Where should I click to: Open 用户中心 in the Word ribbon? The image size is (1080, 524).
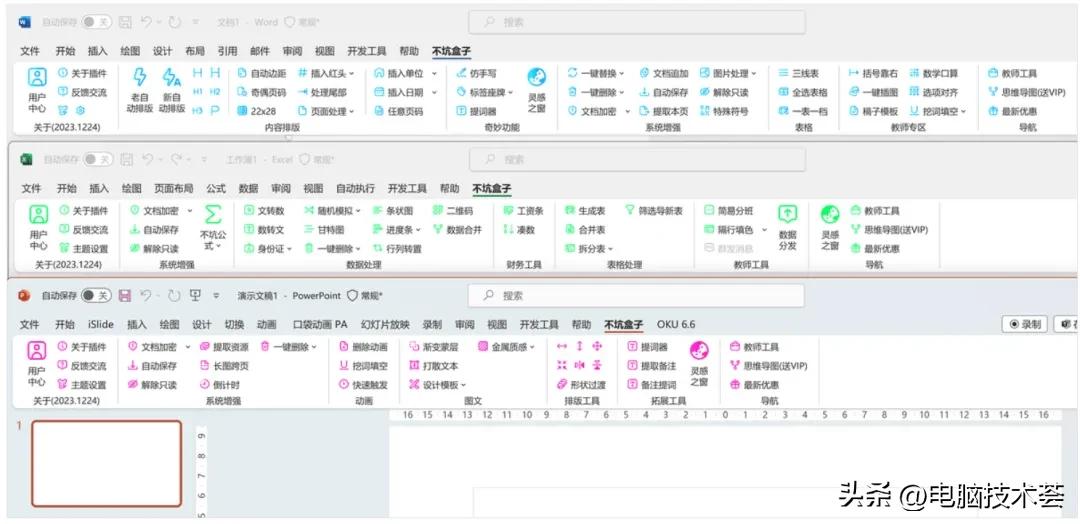coord(37,90)
